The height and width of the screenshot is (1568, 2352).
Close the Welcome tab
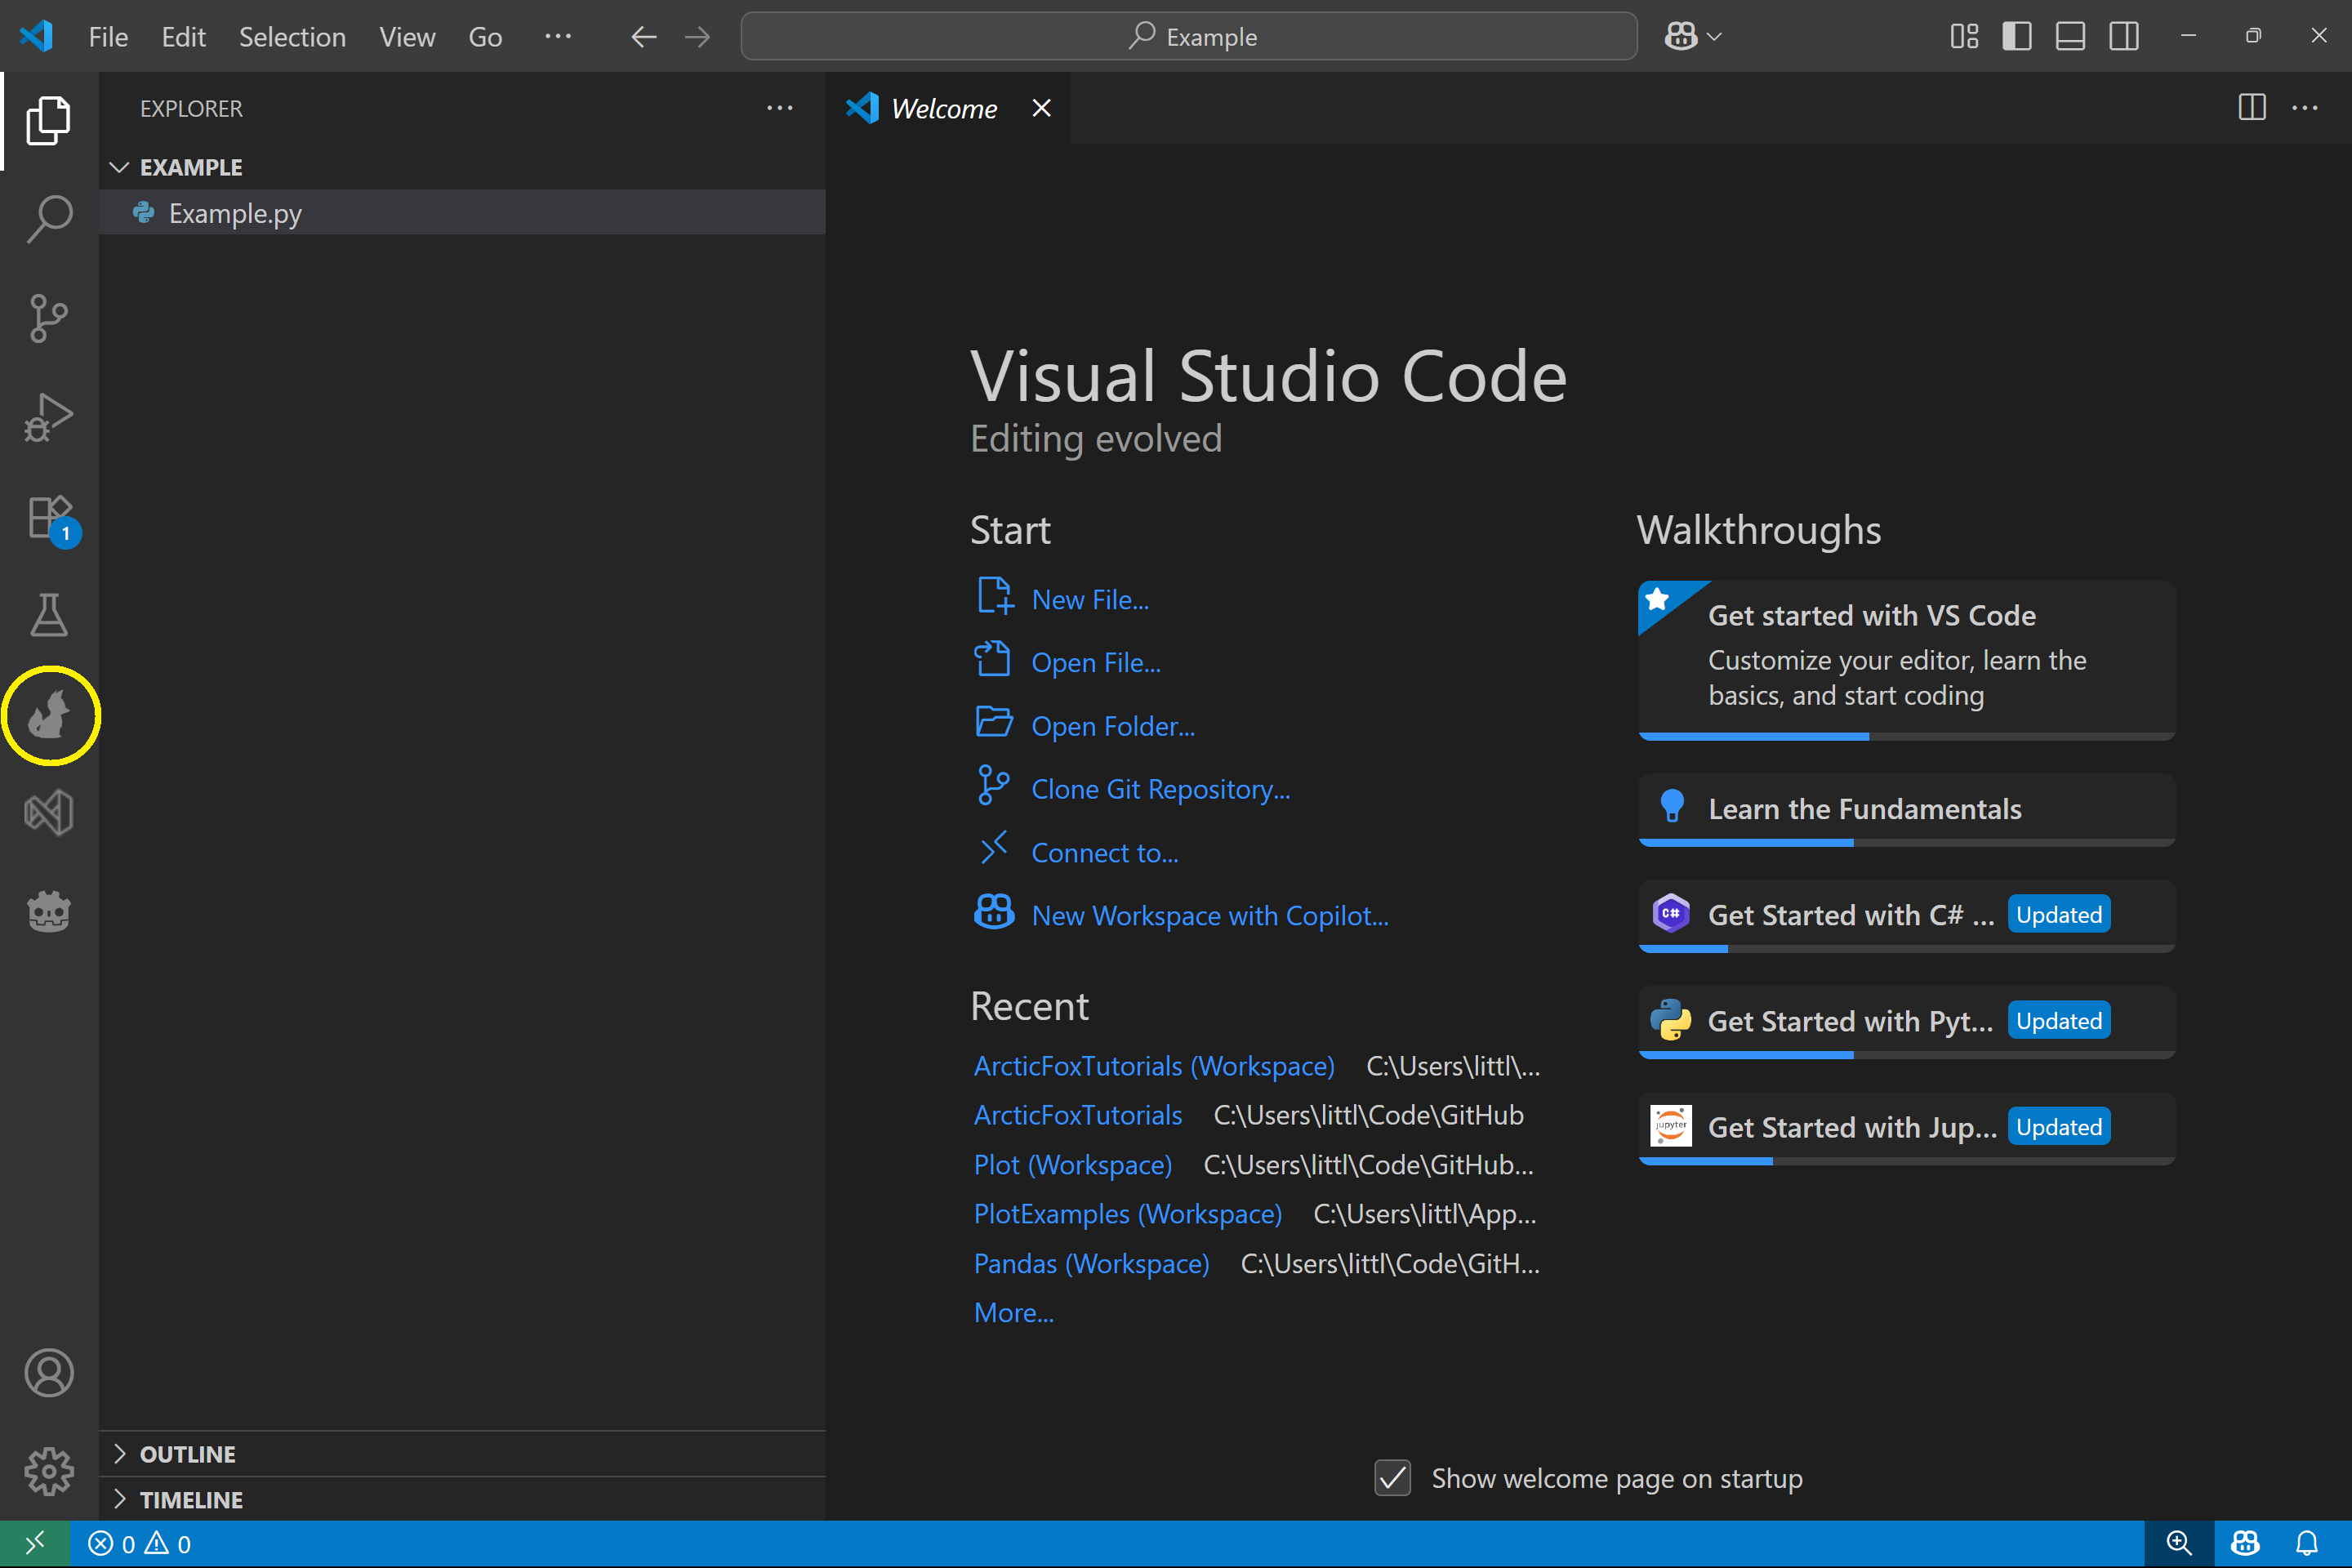[x=1041, y=108]
